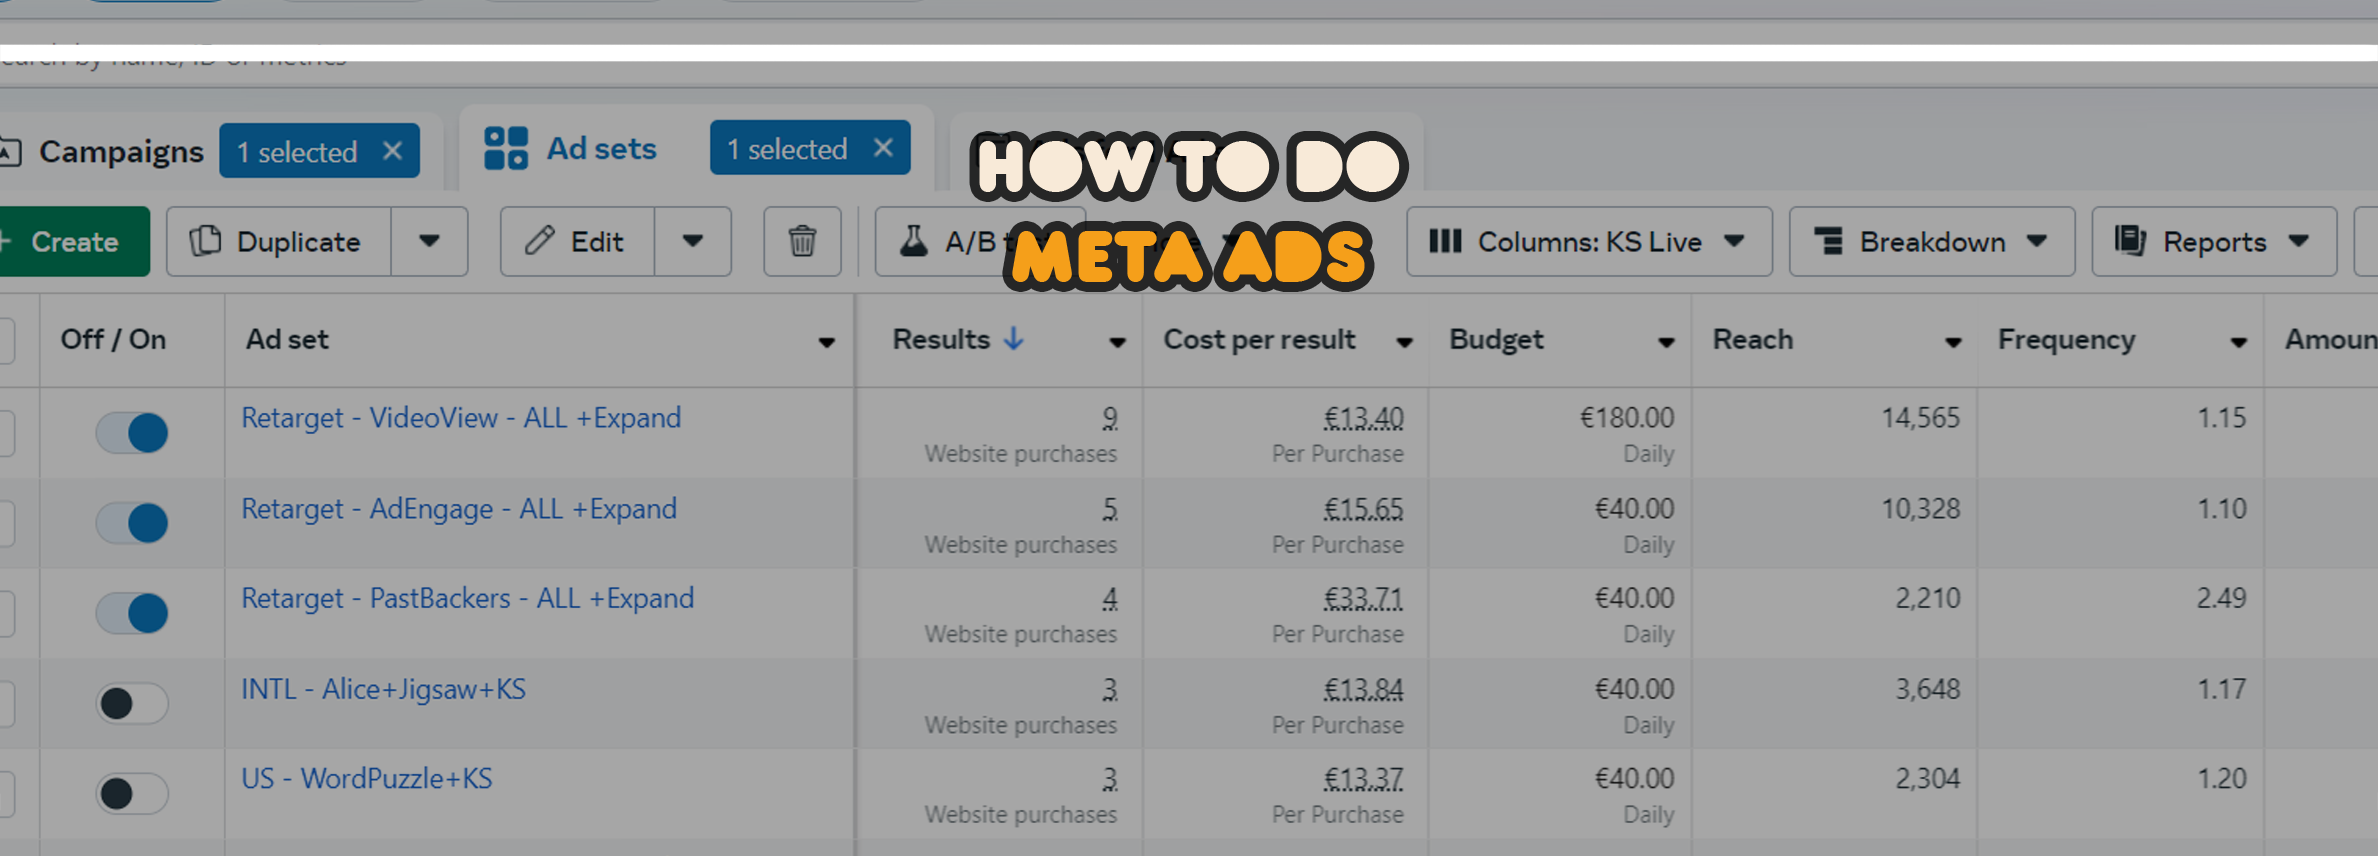
Task: Open Retarget - PastBackers ad set link
Action: pyautogui.click(x=467, y=598)
